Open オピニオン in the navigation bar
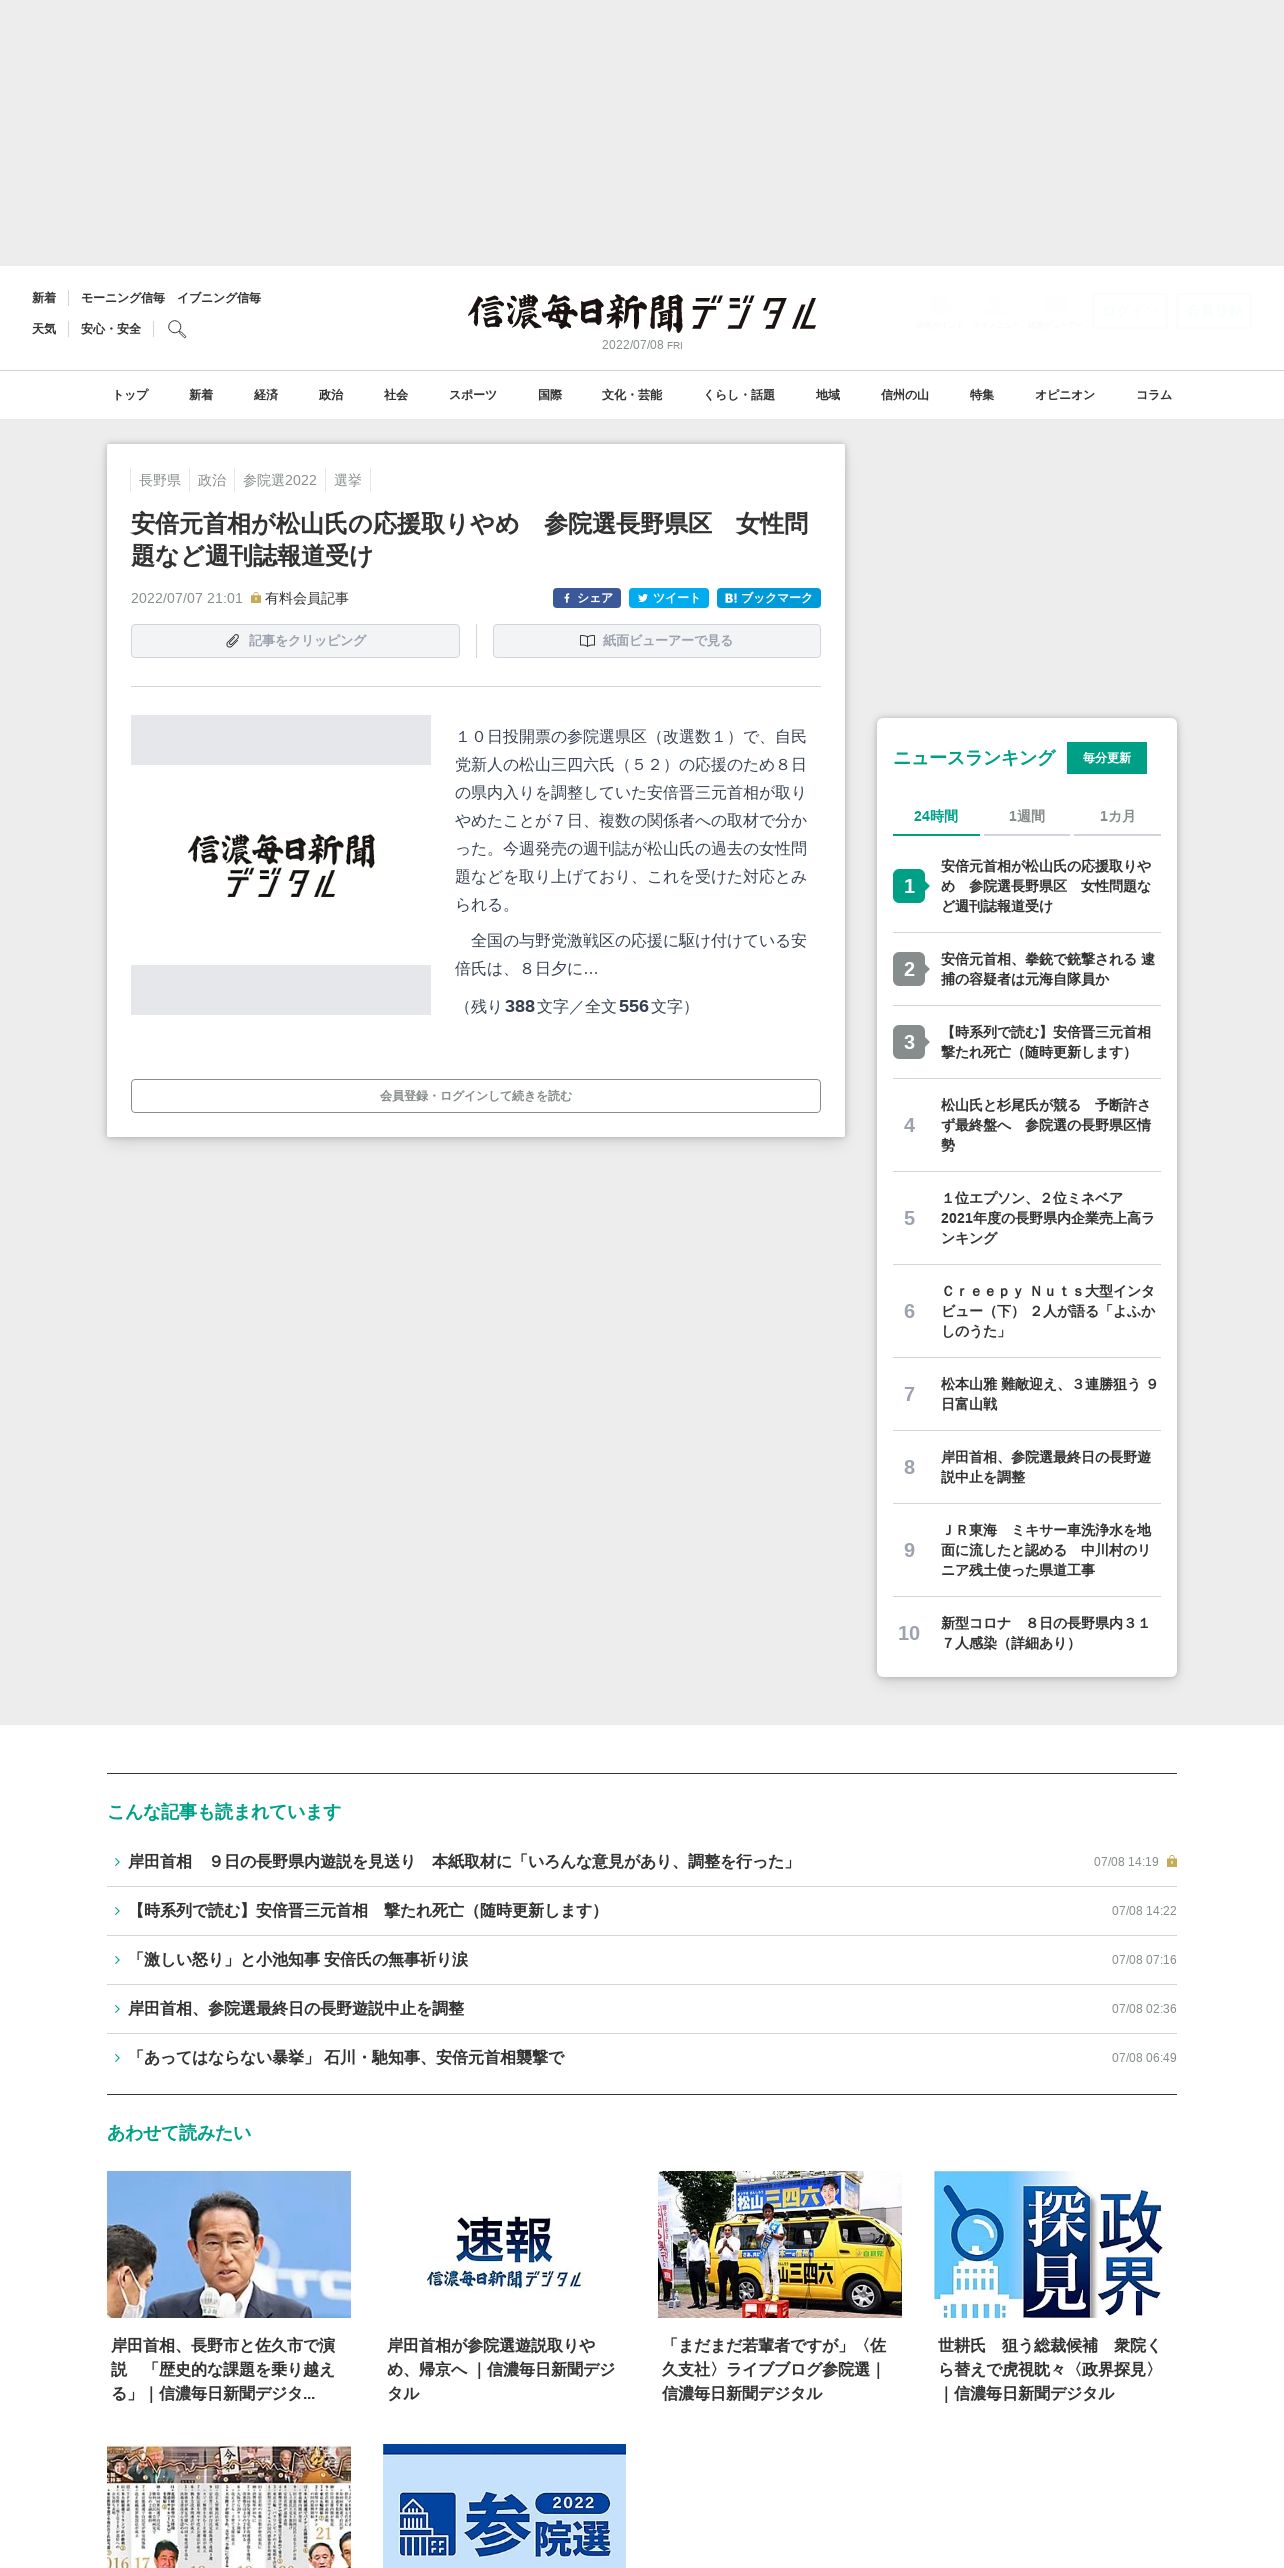The height and width of the screenshot is (2568, 1284). coord(1065,395)
